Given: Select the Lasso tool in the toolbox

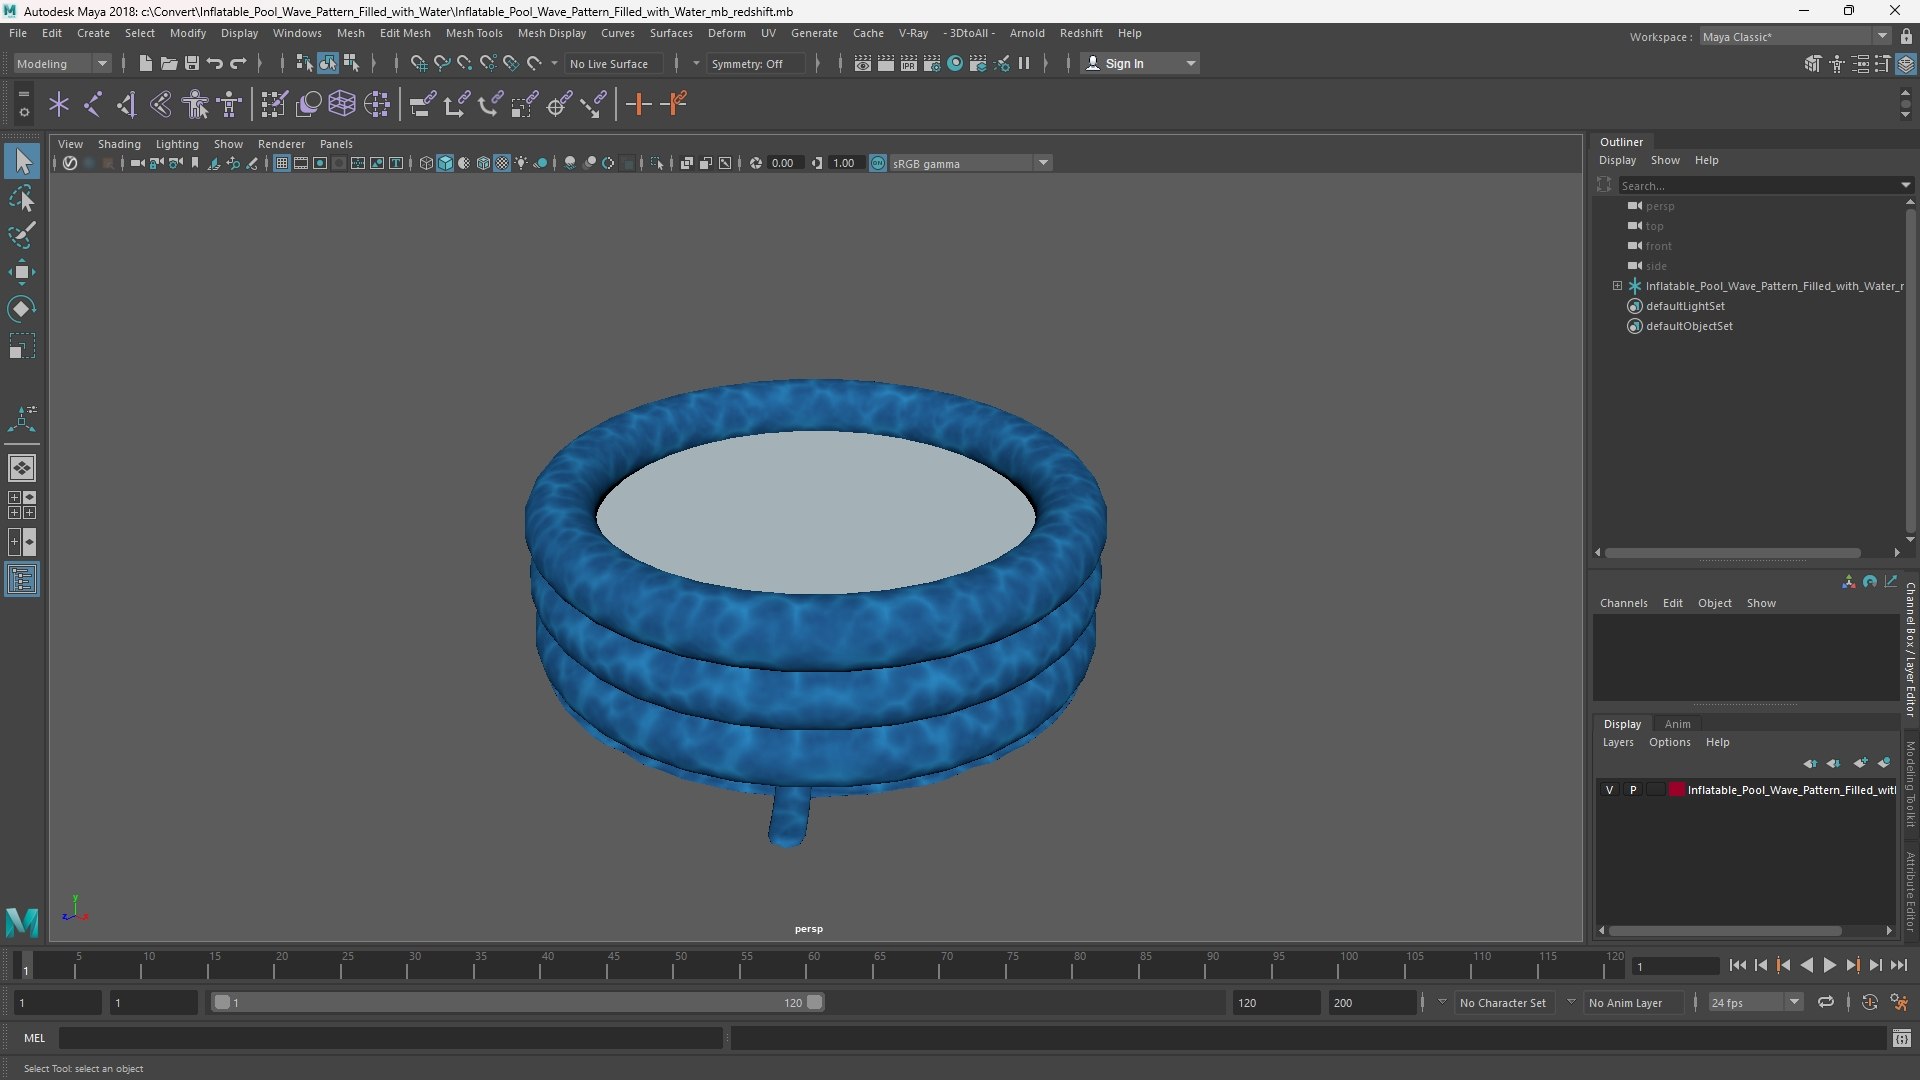Looking at the screenshot, I should point(22,198).
